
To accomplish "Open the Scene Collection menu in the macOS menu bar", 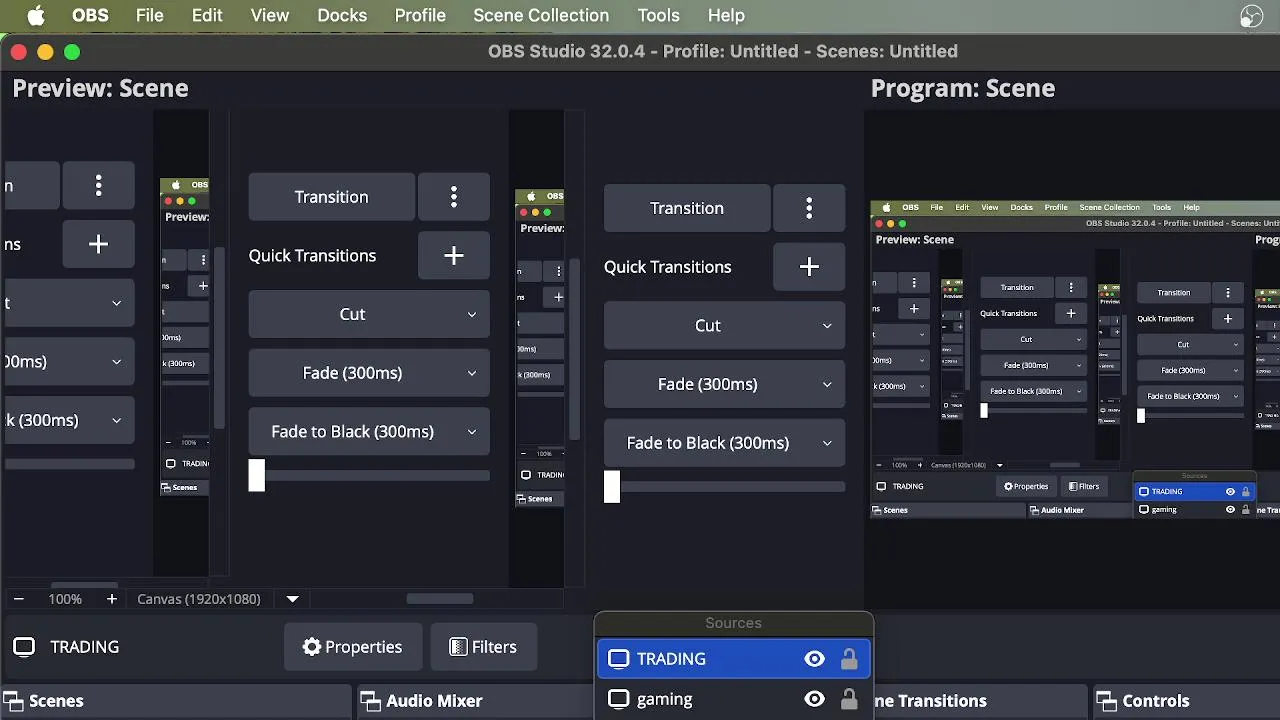I will click(541, 15).
